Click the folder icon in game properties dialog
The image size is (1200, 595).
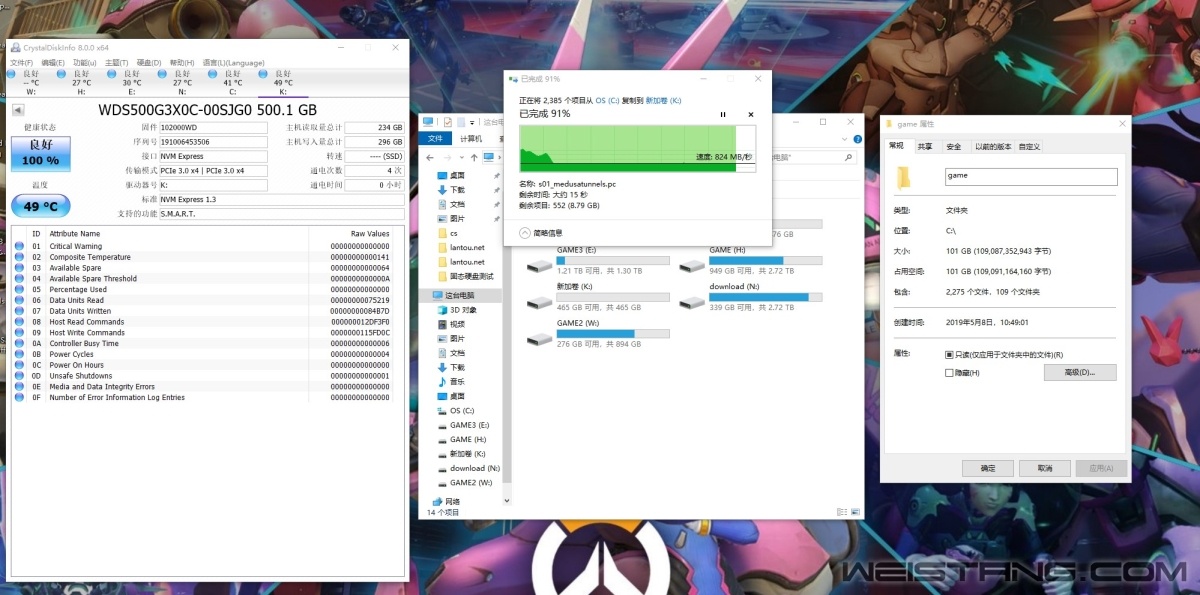(904, 178)
